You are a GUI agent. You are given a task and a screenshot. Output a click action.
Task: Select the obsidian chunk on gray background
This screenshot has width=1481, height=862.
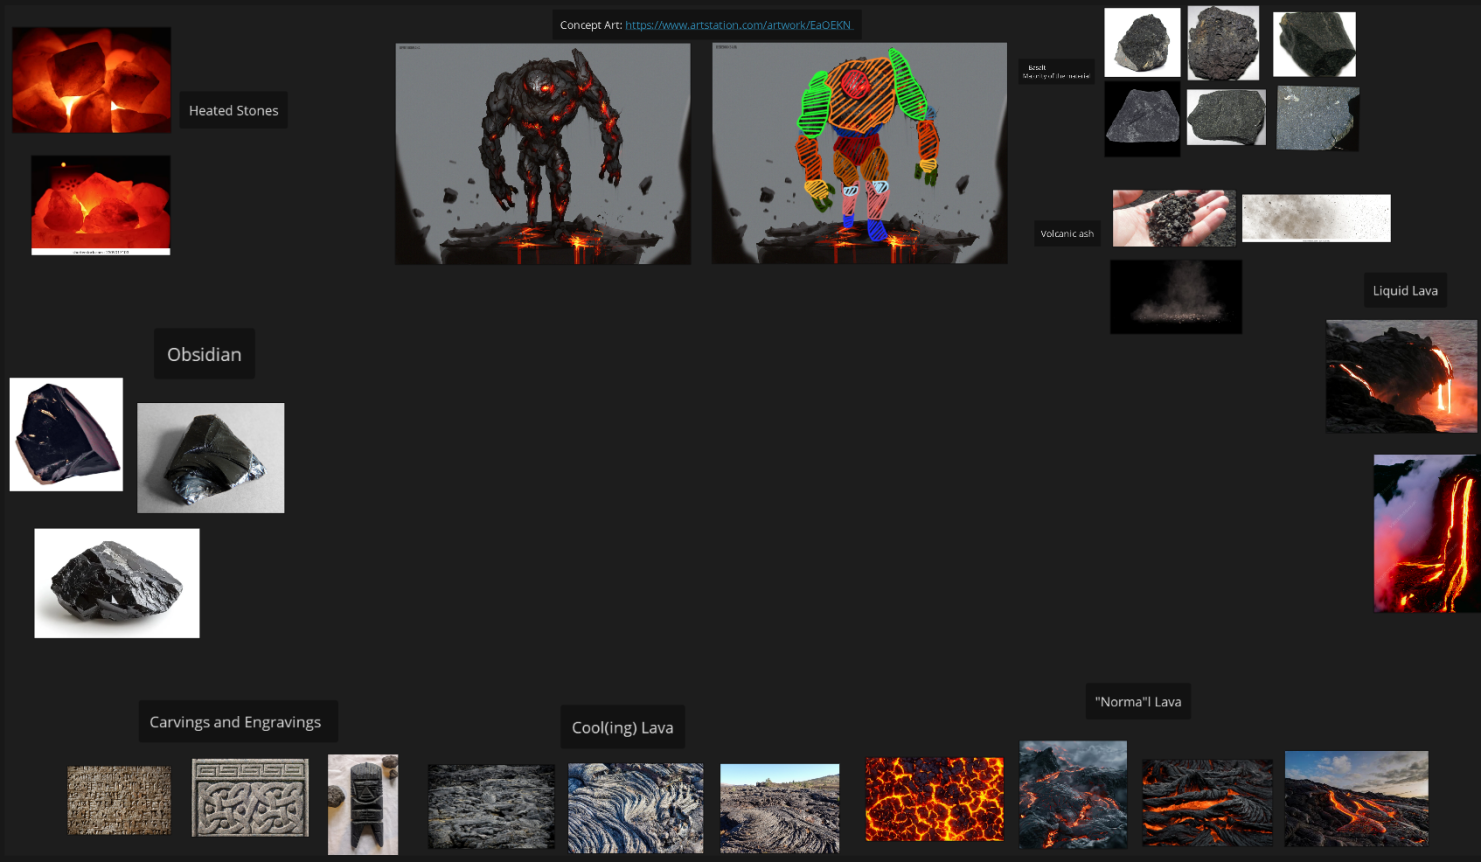coord(211,458)
